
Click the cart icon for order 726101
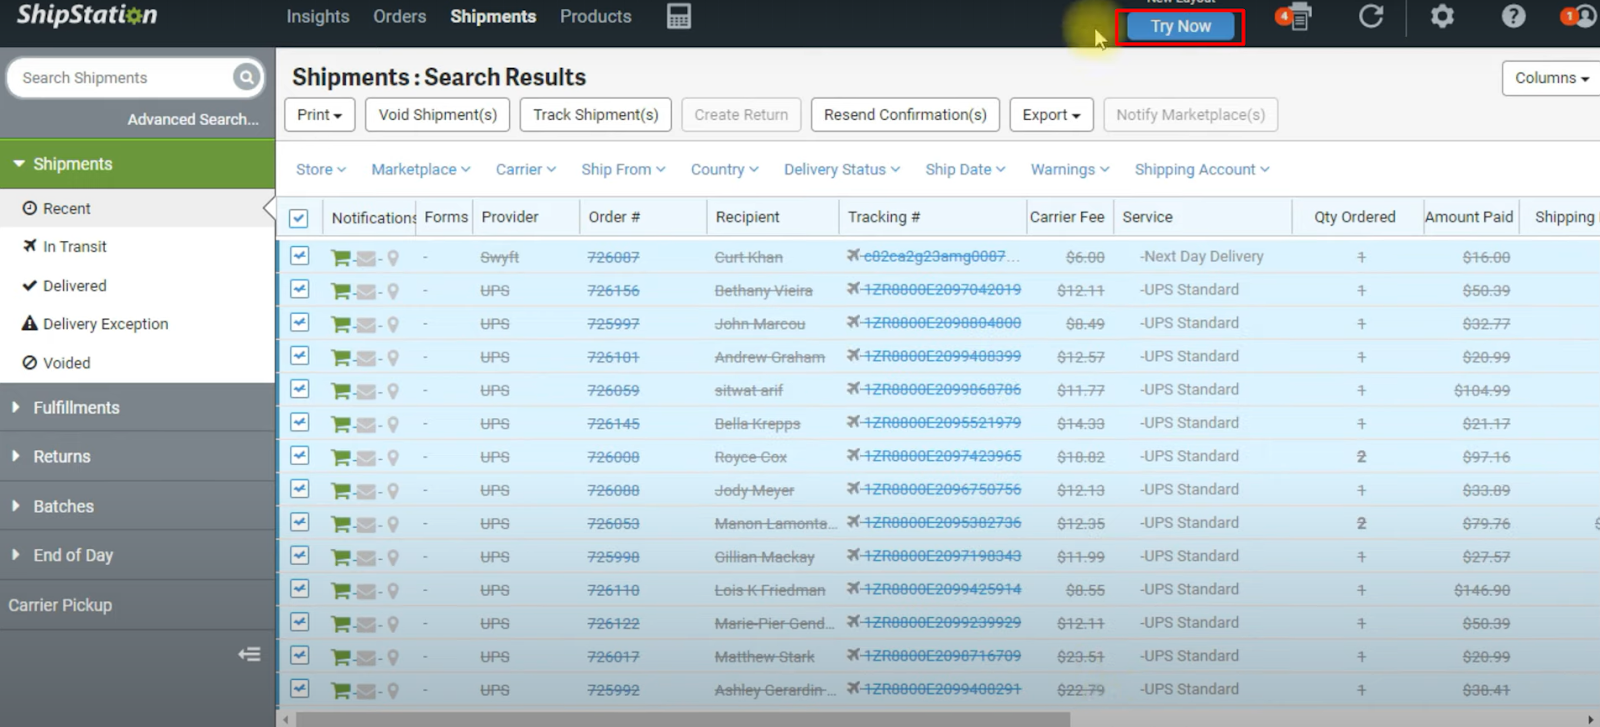pyautogui.click(x=341, y=358)
